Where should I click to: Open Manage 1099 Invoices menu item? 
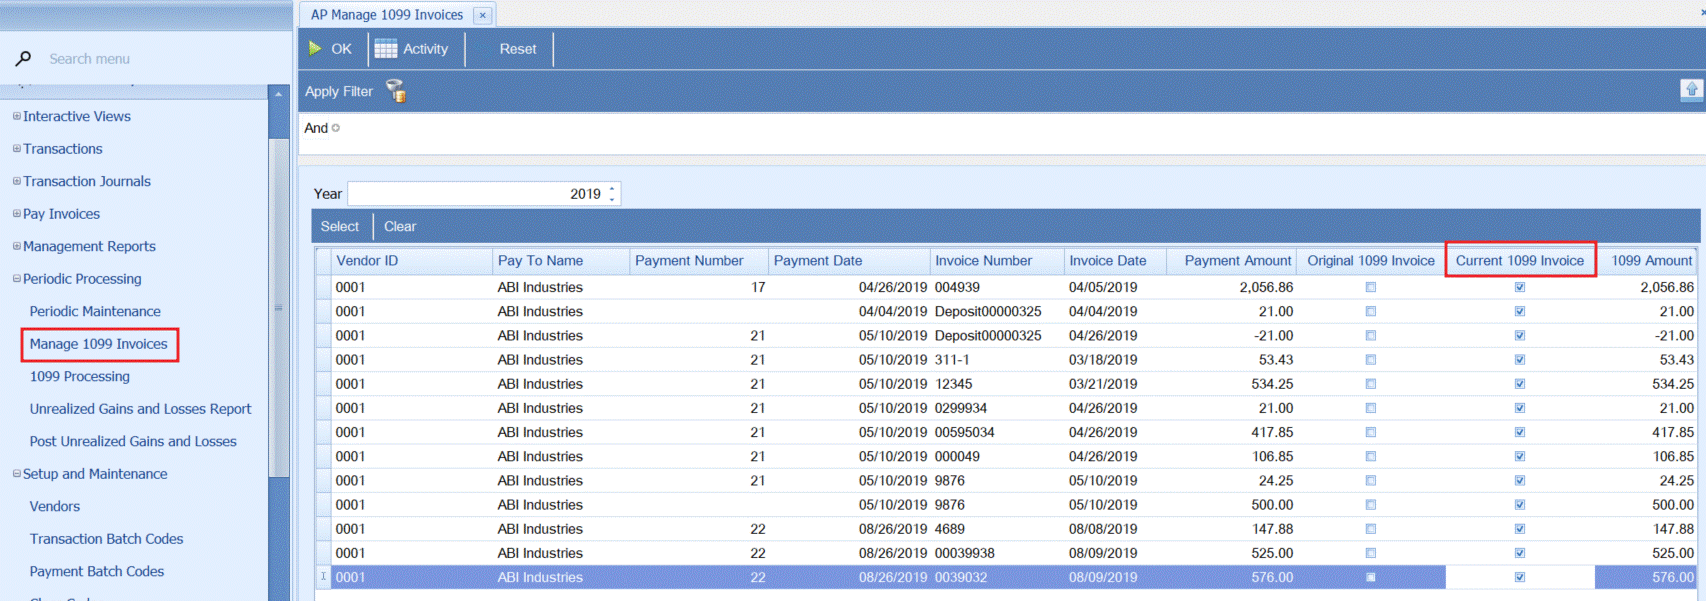[98, 344]
